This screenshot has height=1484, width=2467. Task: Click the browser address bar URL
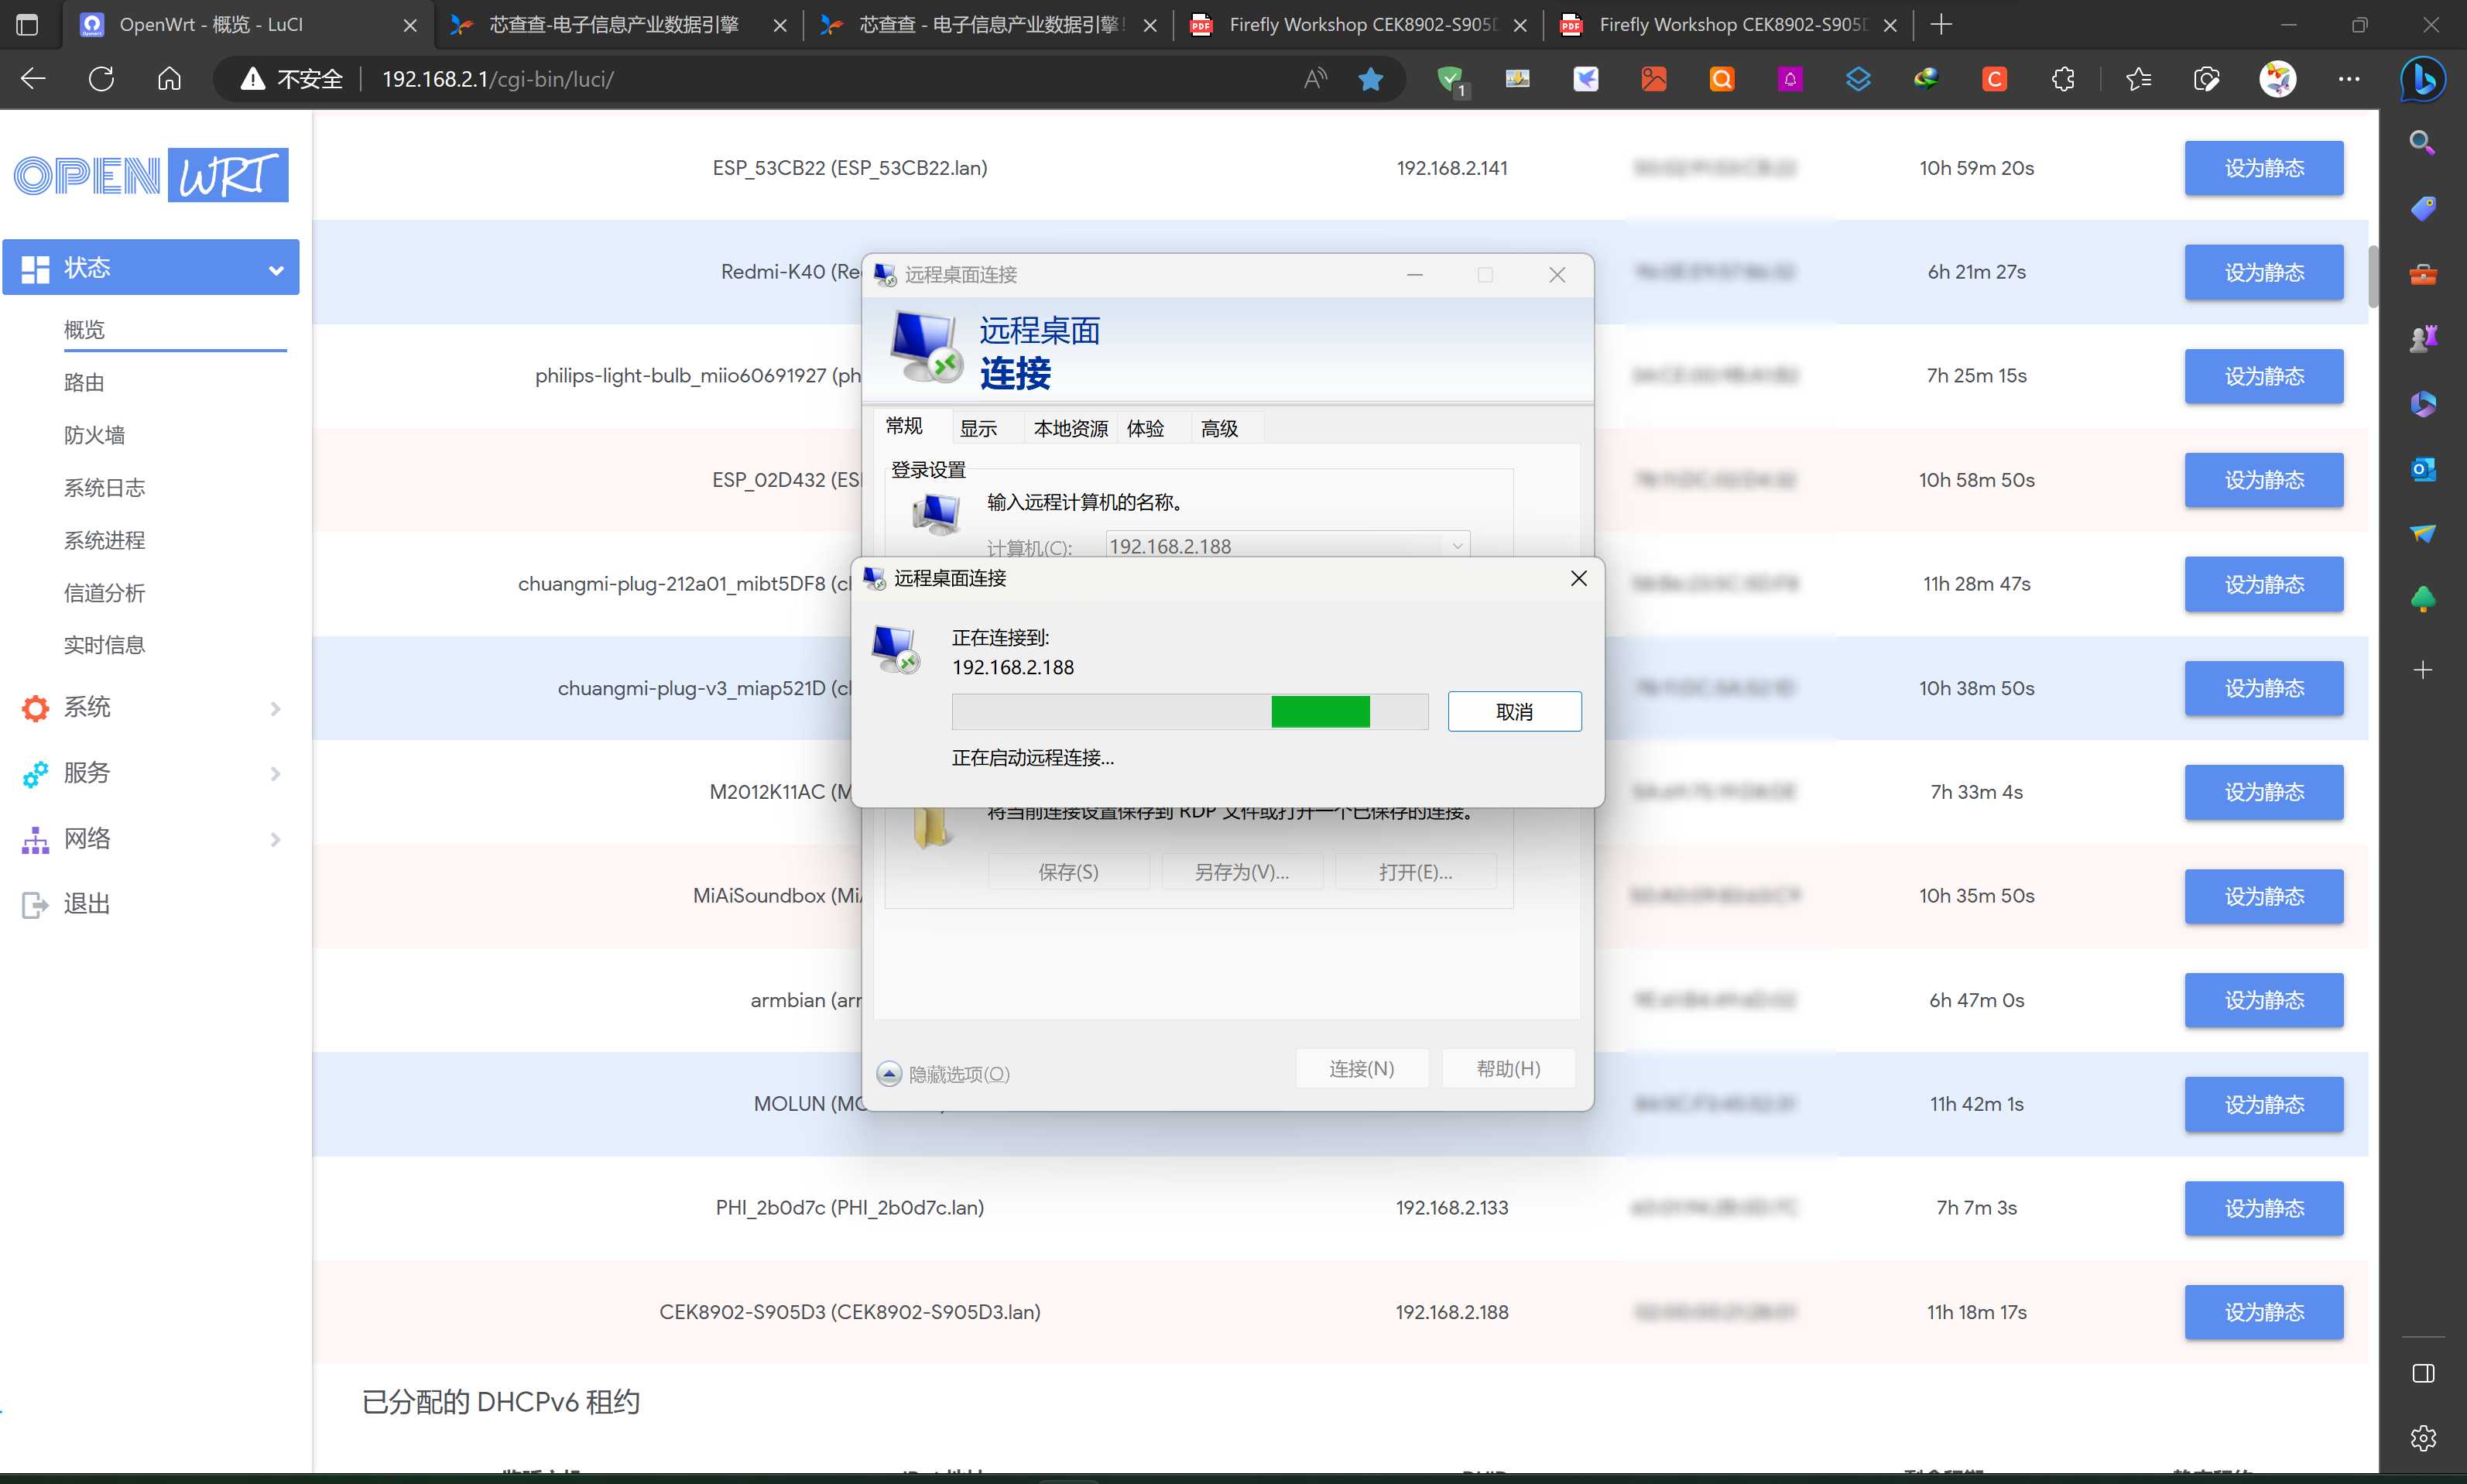click(498, 79)
